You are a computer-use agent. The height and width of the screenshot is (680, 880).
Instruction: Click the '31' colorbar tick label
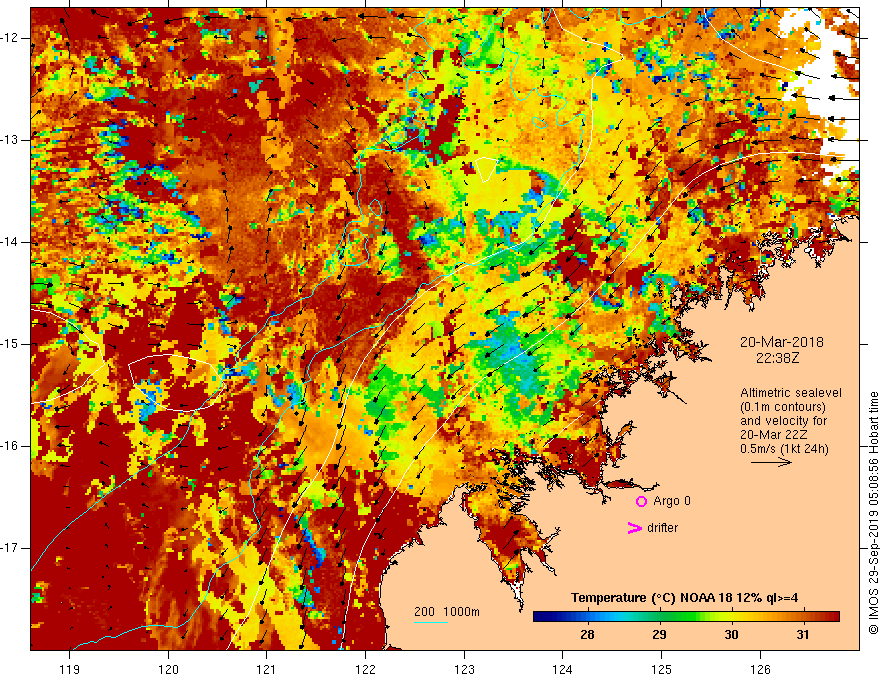click(x=803, y=635)
